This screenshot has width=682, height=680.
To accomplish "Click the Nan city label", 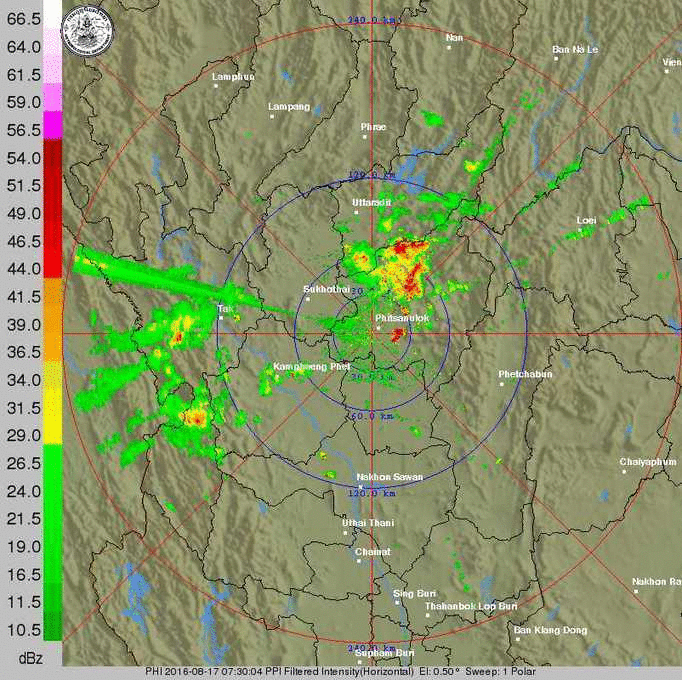I will 455,38.
